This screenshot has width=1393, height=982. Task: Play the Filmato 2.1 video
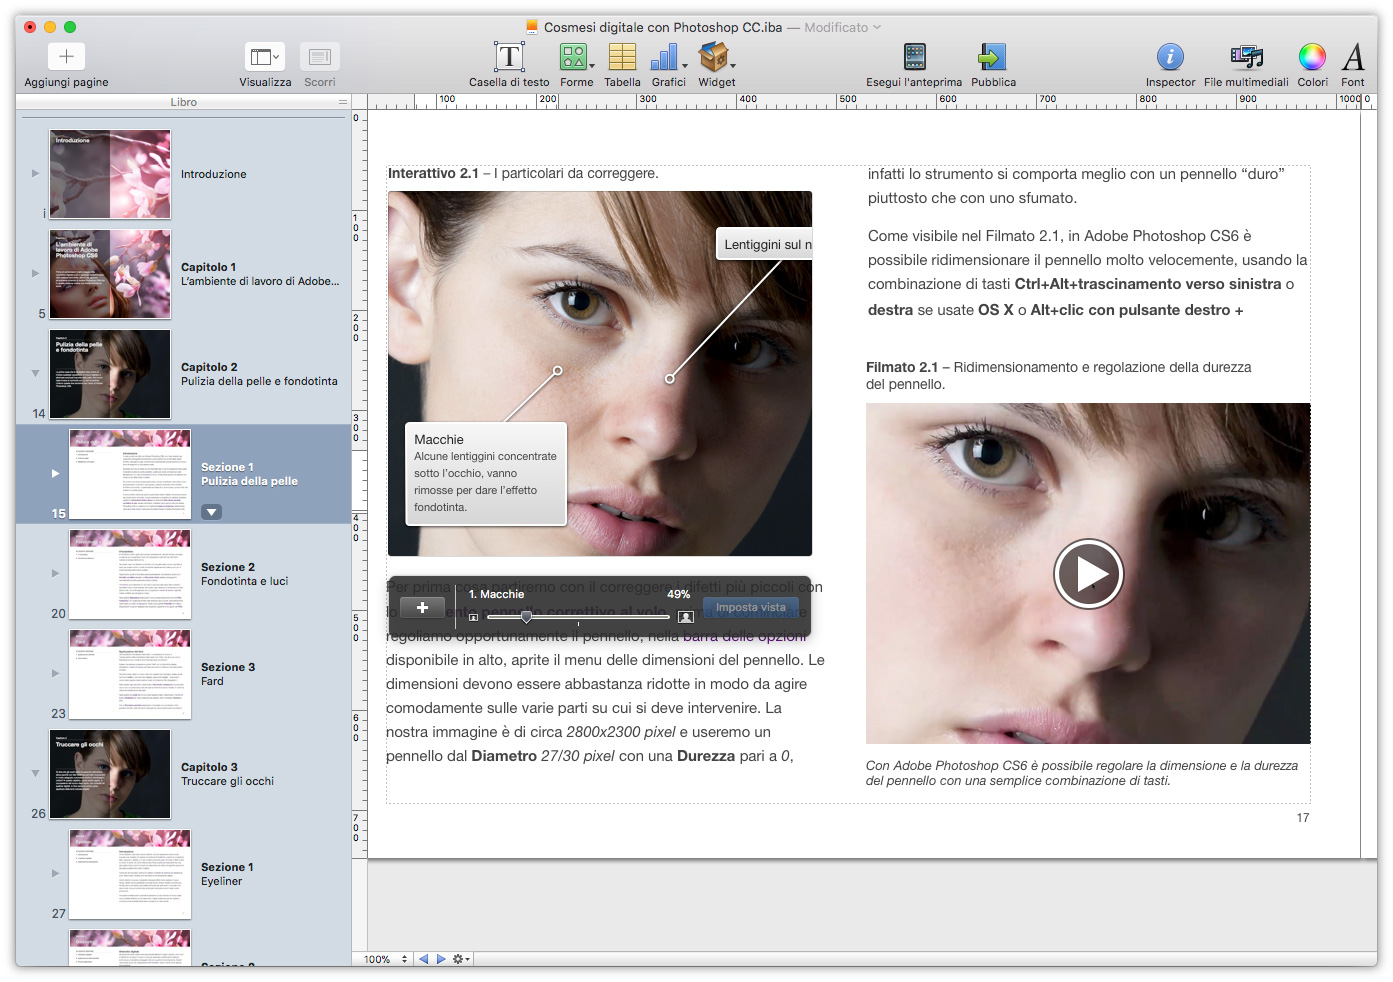click(1088, 574)
